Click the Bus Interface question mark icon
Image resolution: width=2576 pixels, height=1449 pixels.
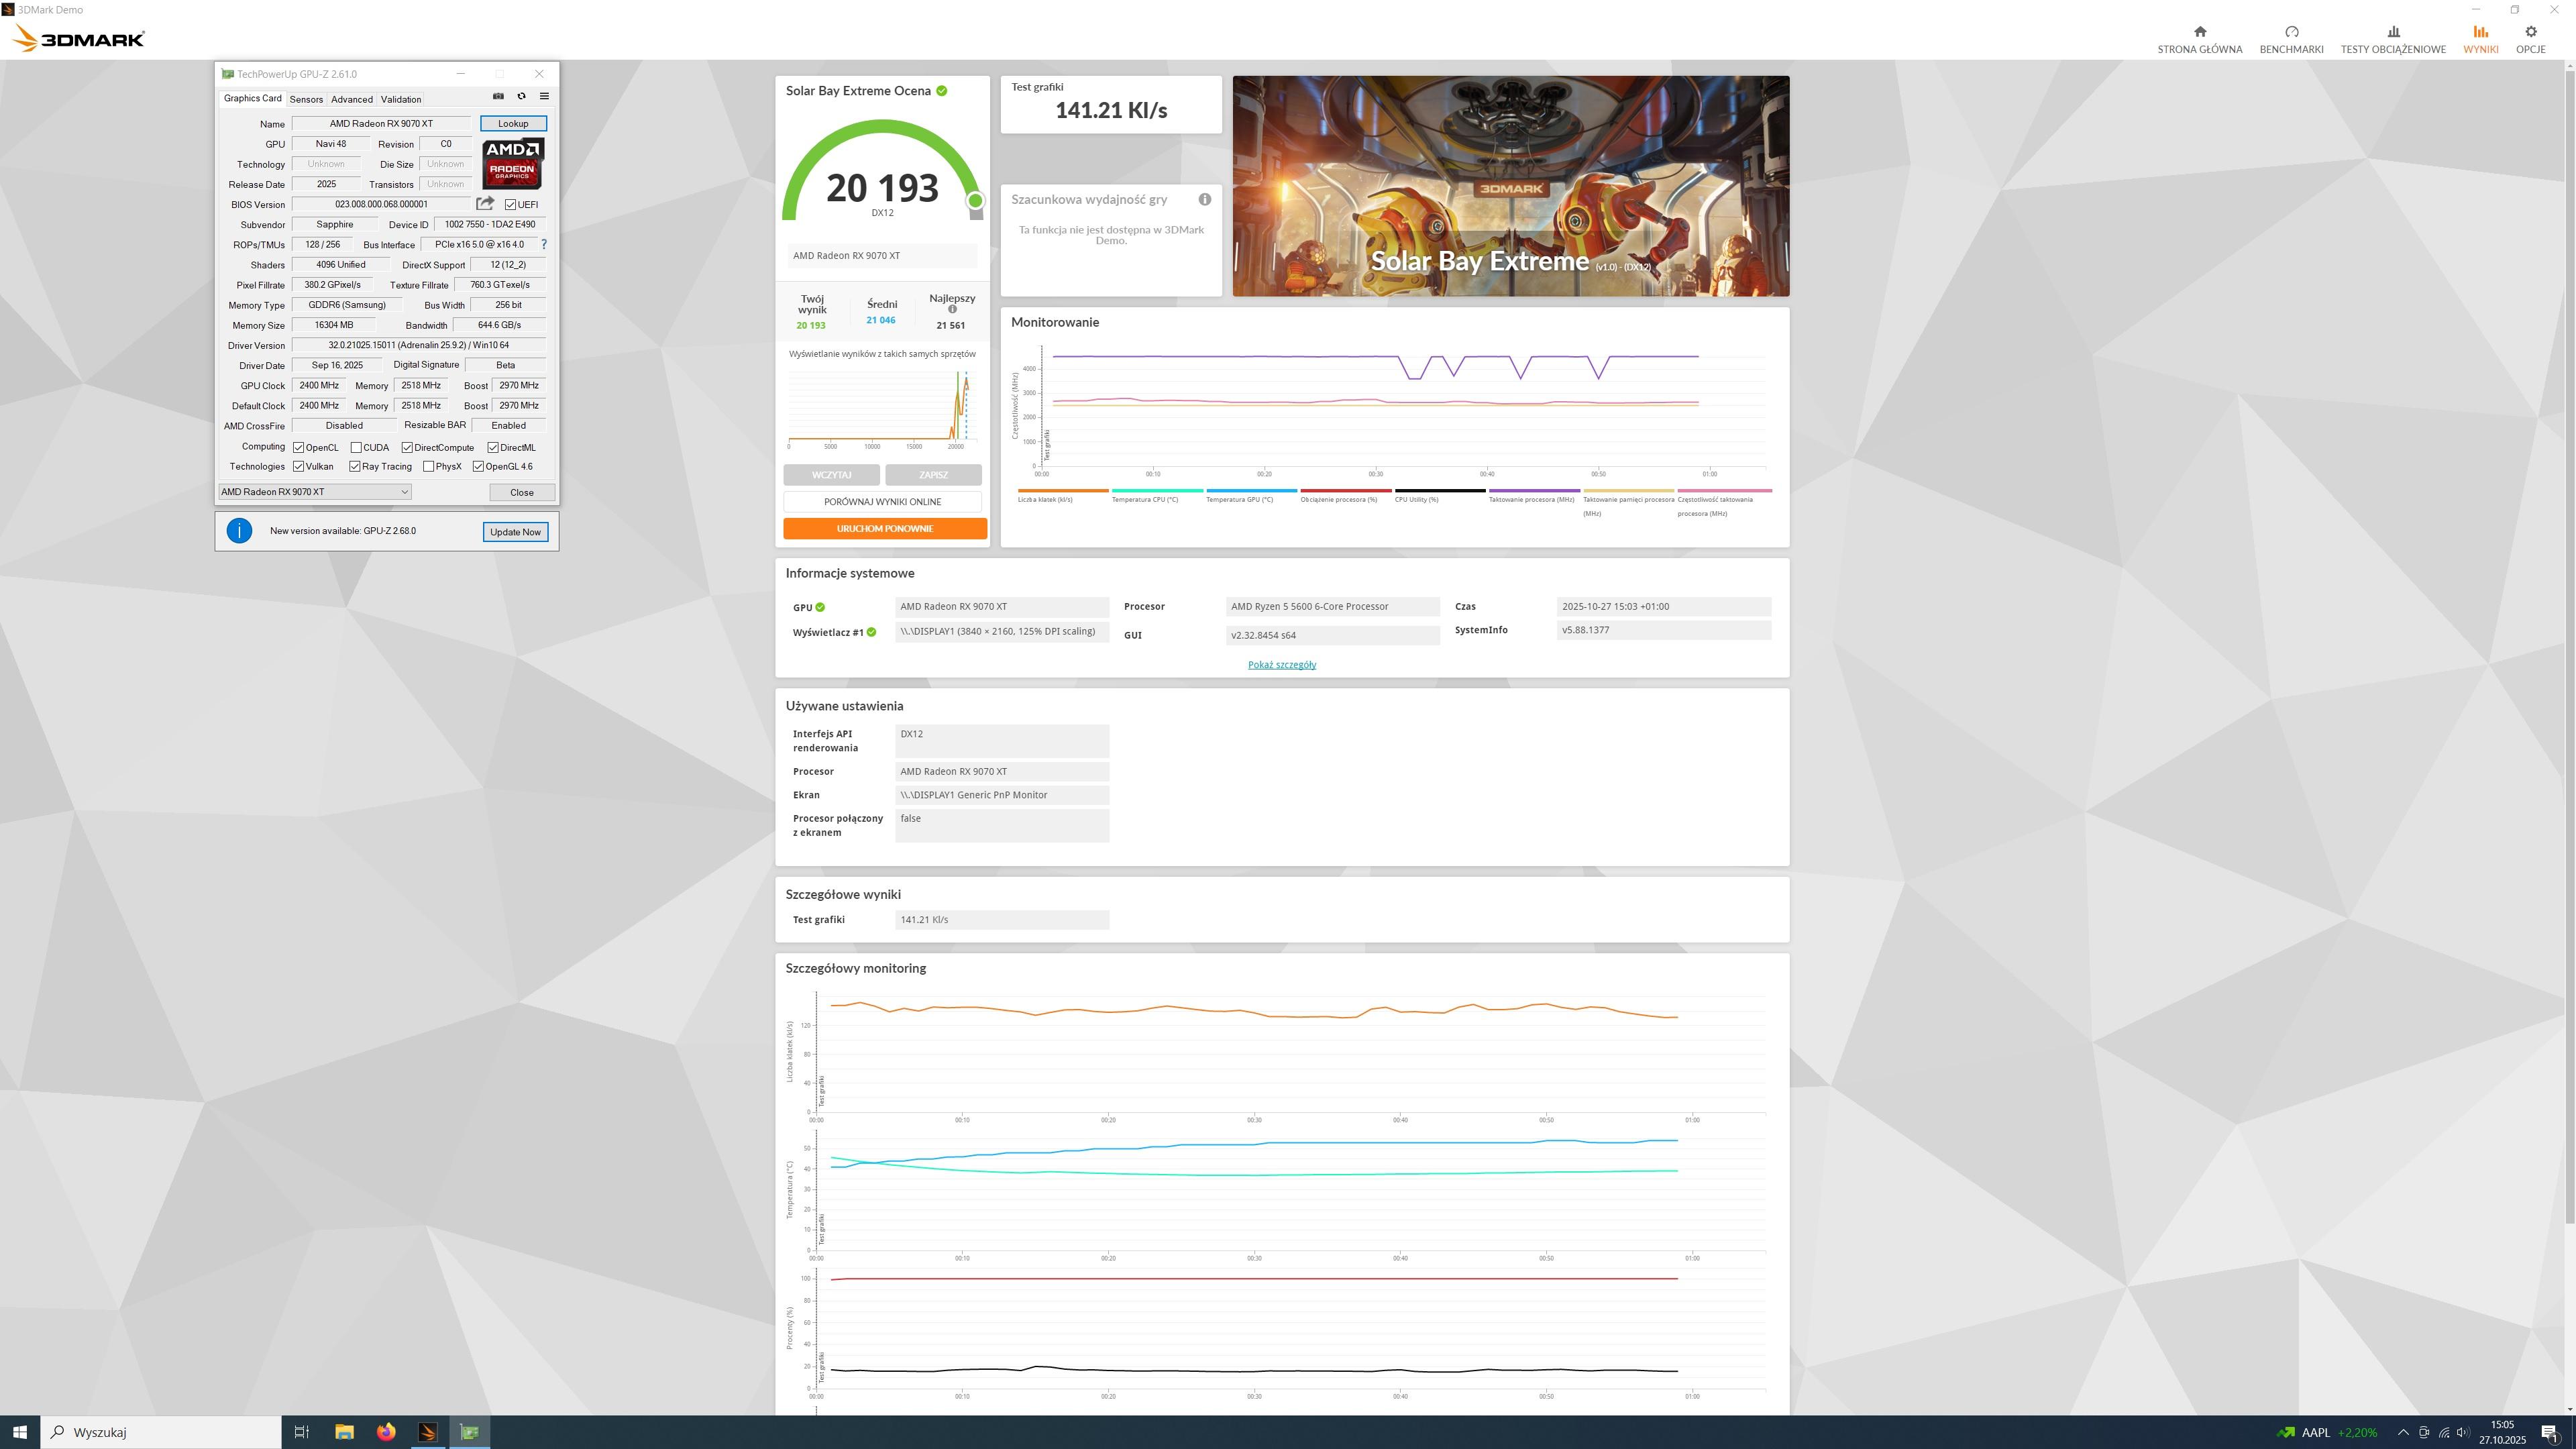coord(544,245)
